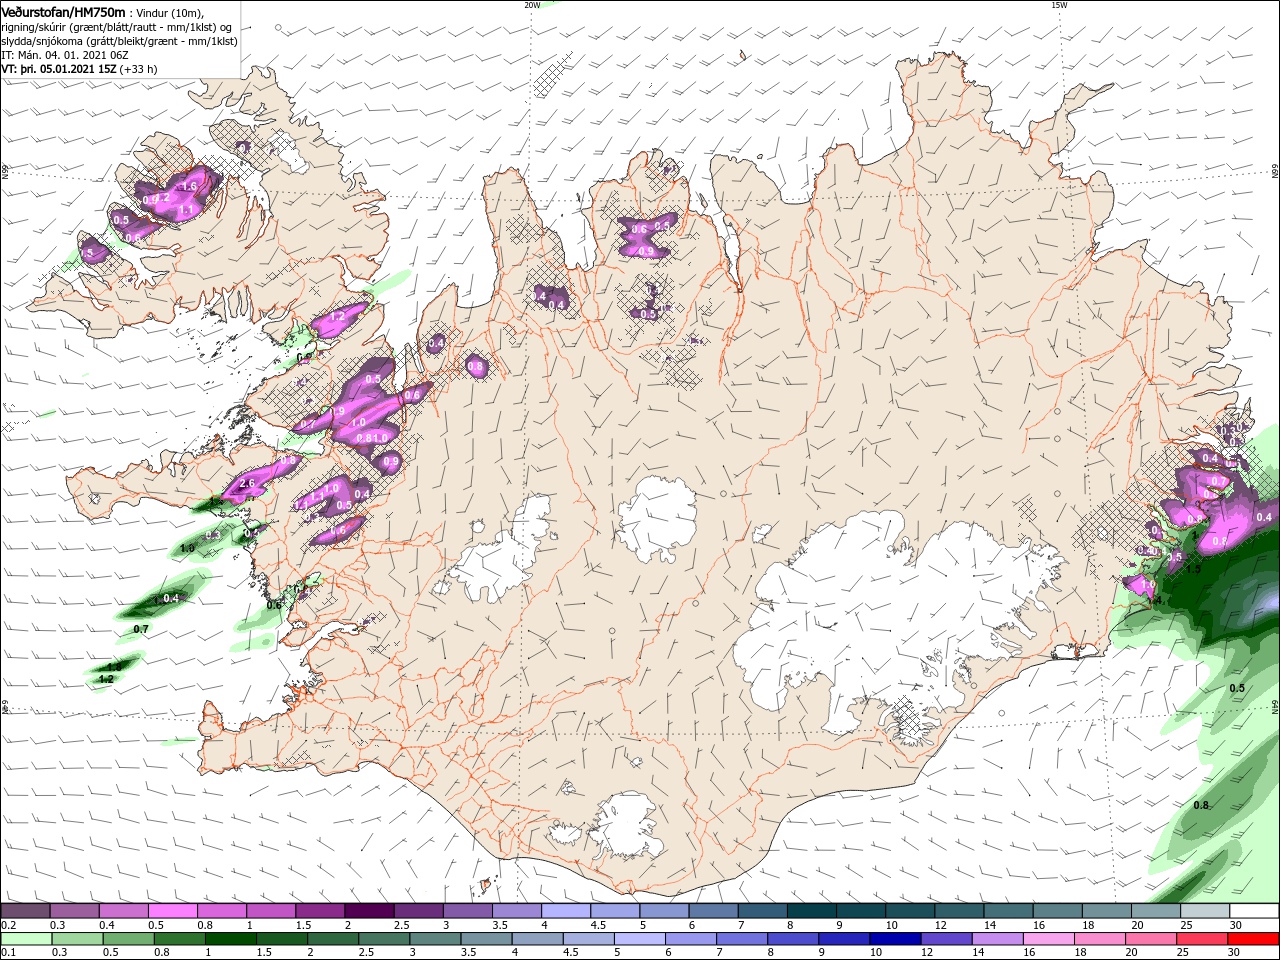Viewport: 1280px width, 960px height.
Task: Pick the violet swatch at 12 in lower legend
Action: (947, 939)
